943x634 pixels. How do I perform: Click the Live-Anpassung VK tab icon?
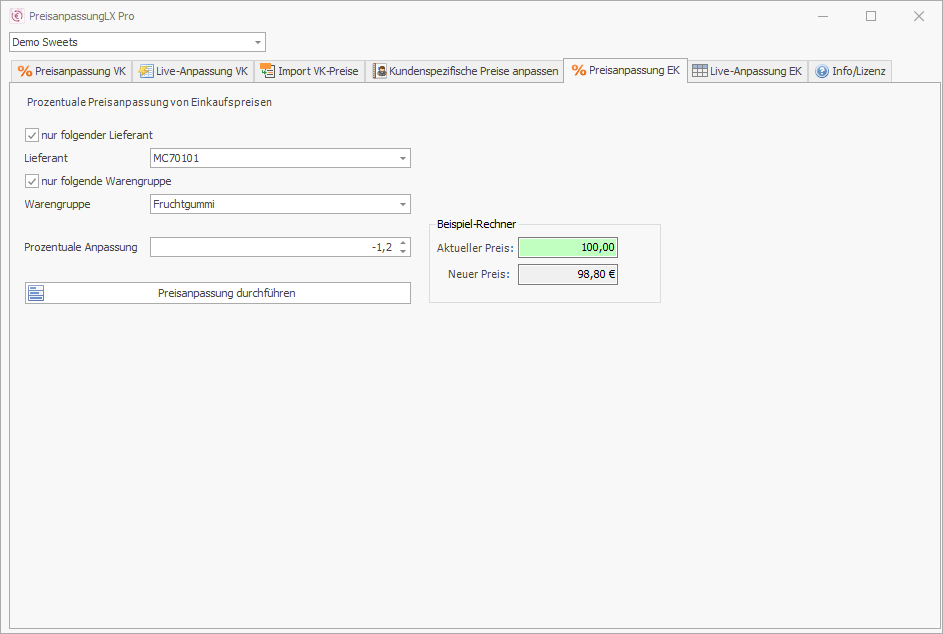(145, 71)
